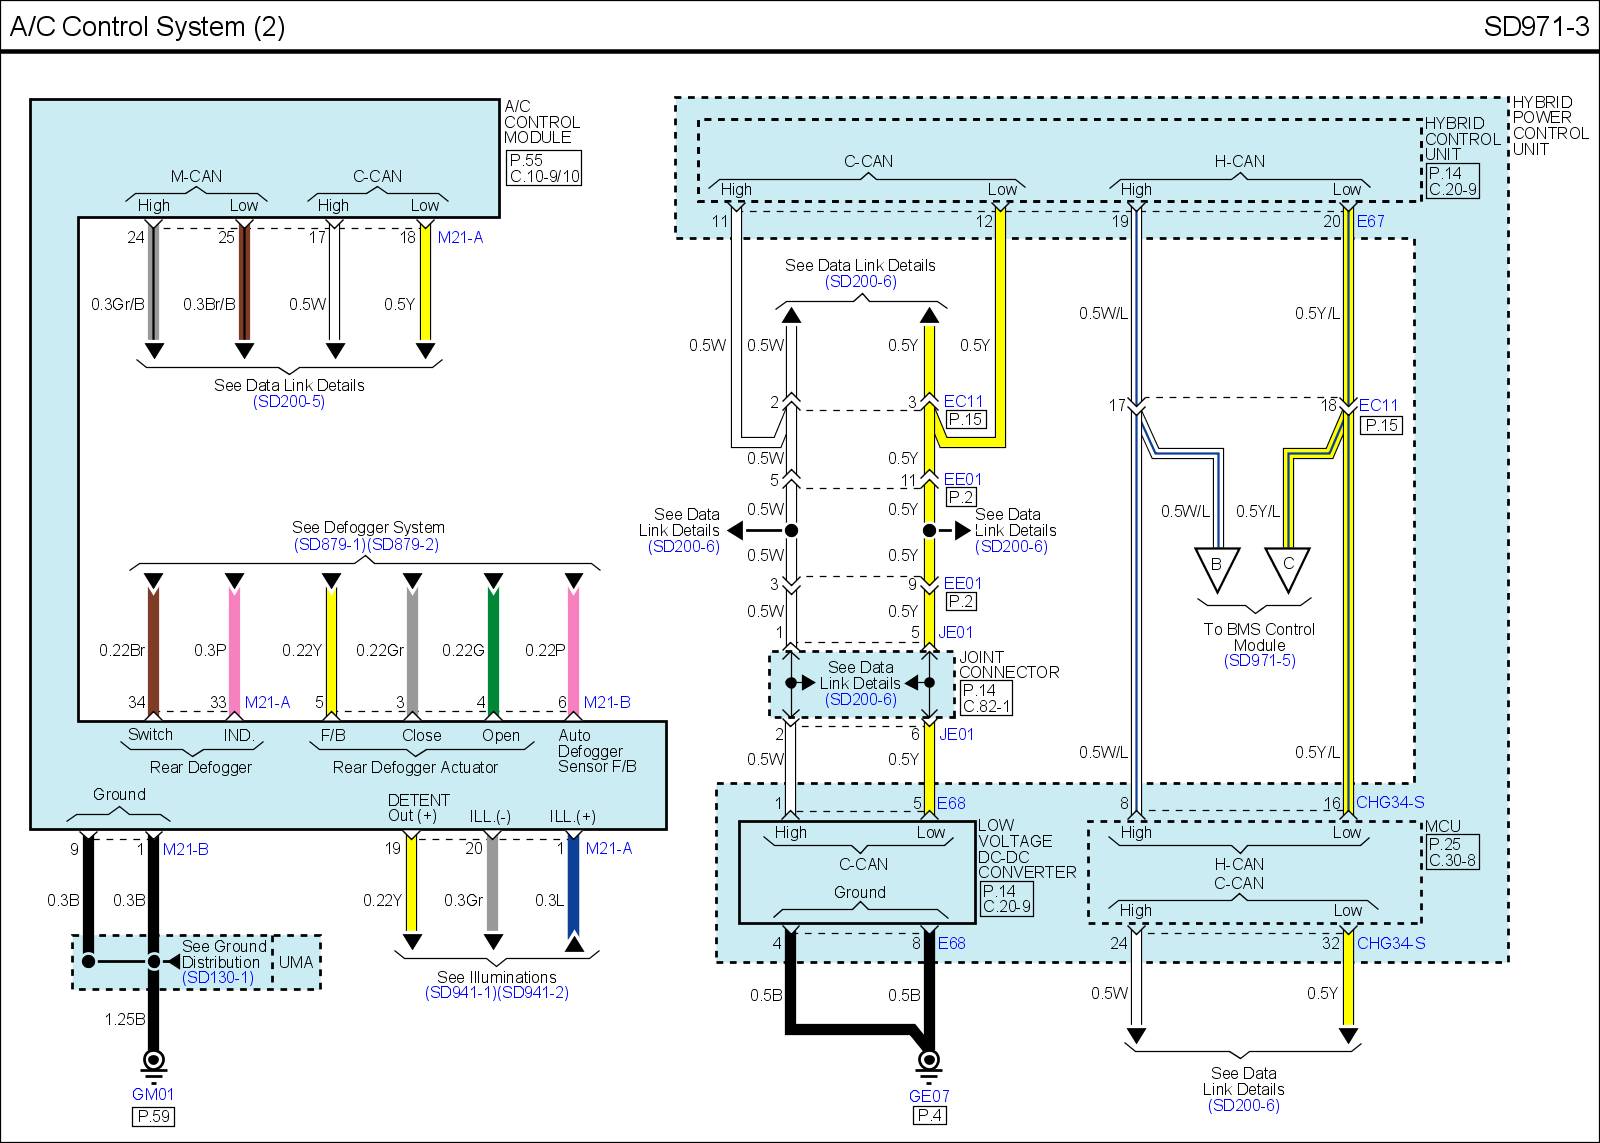Viewport: 1600px width, 1143px height.
Task: Click A/C control module box P.55 C.10-9/10
Action: coord(544,169)
